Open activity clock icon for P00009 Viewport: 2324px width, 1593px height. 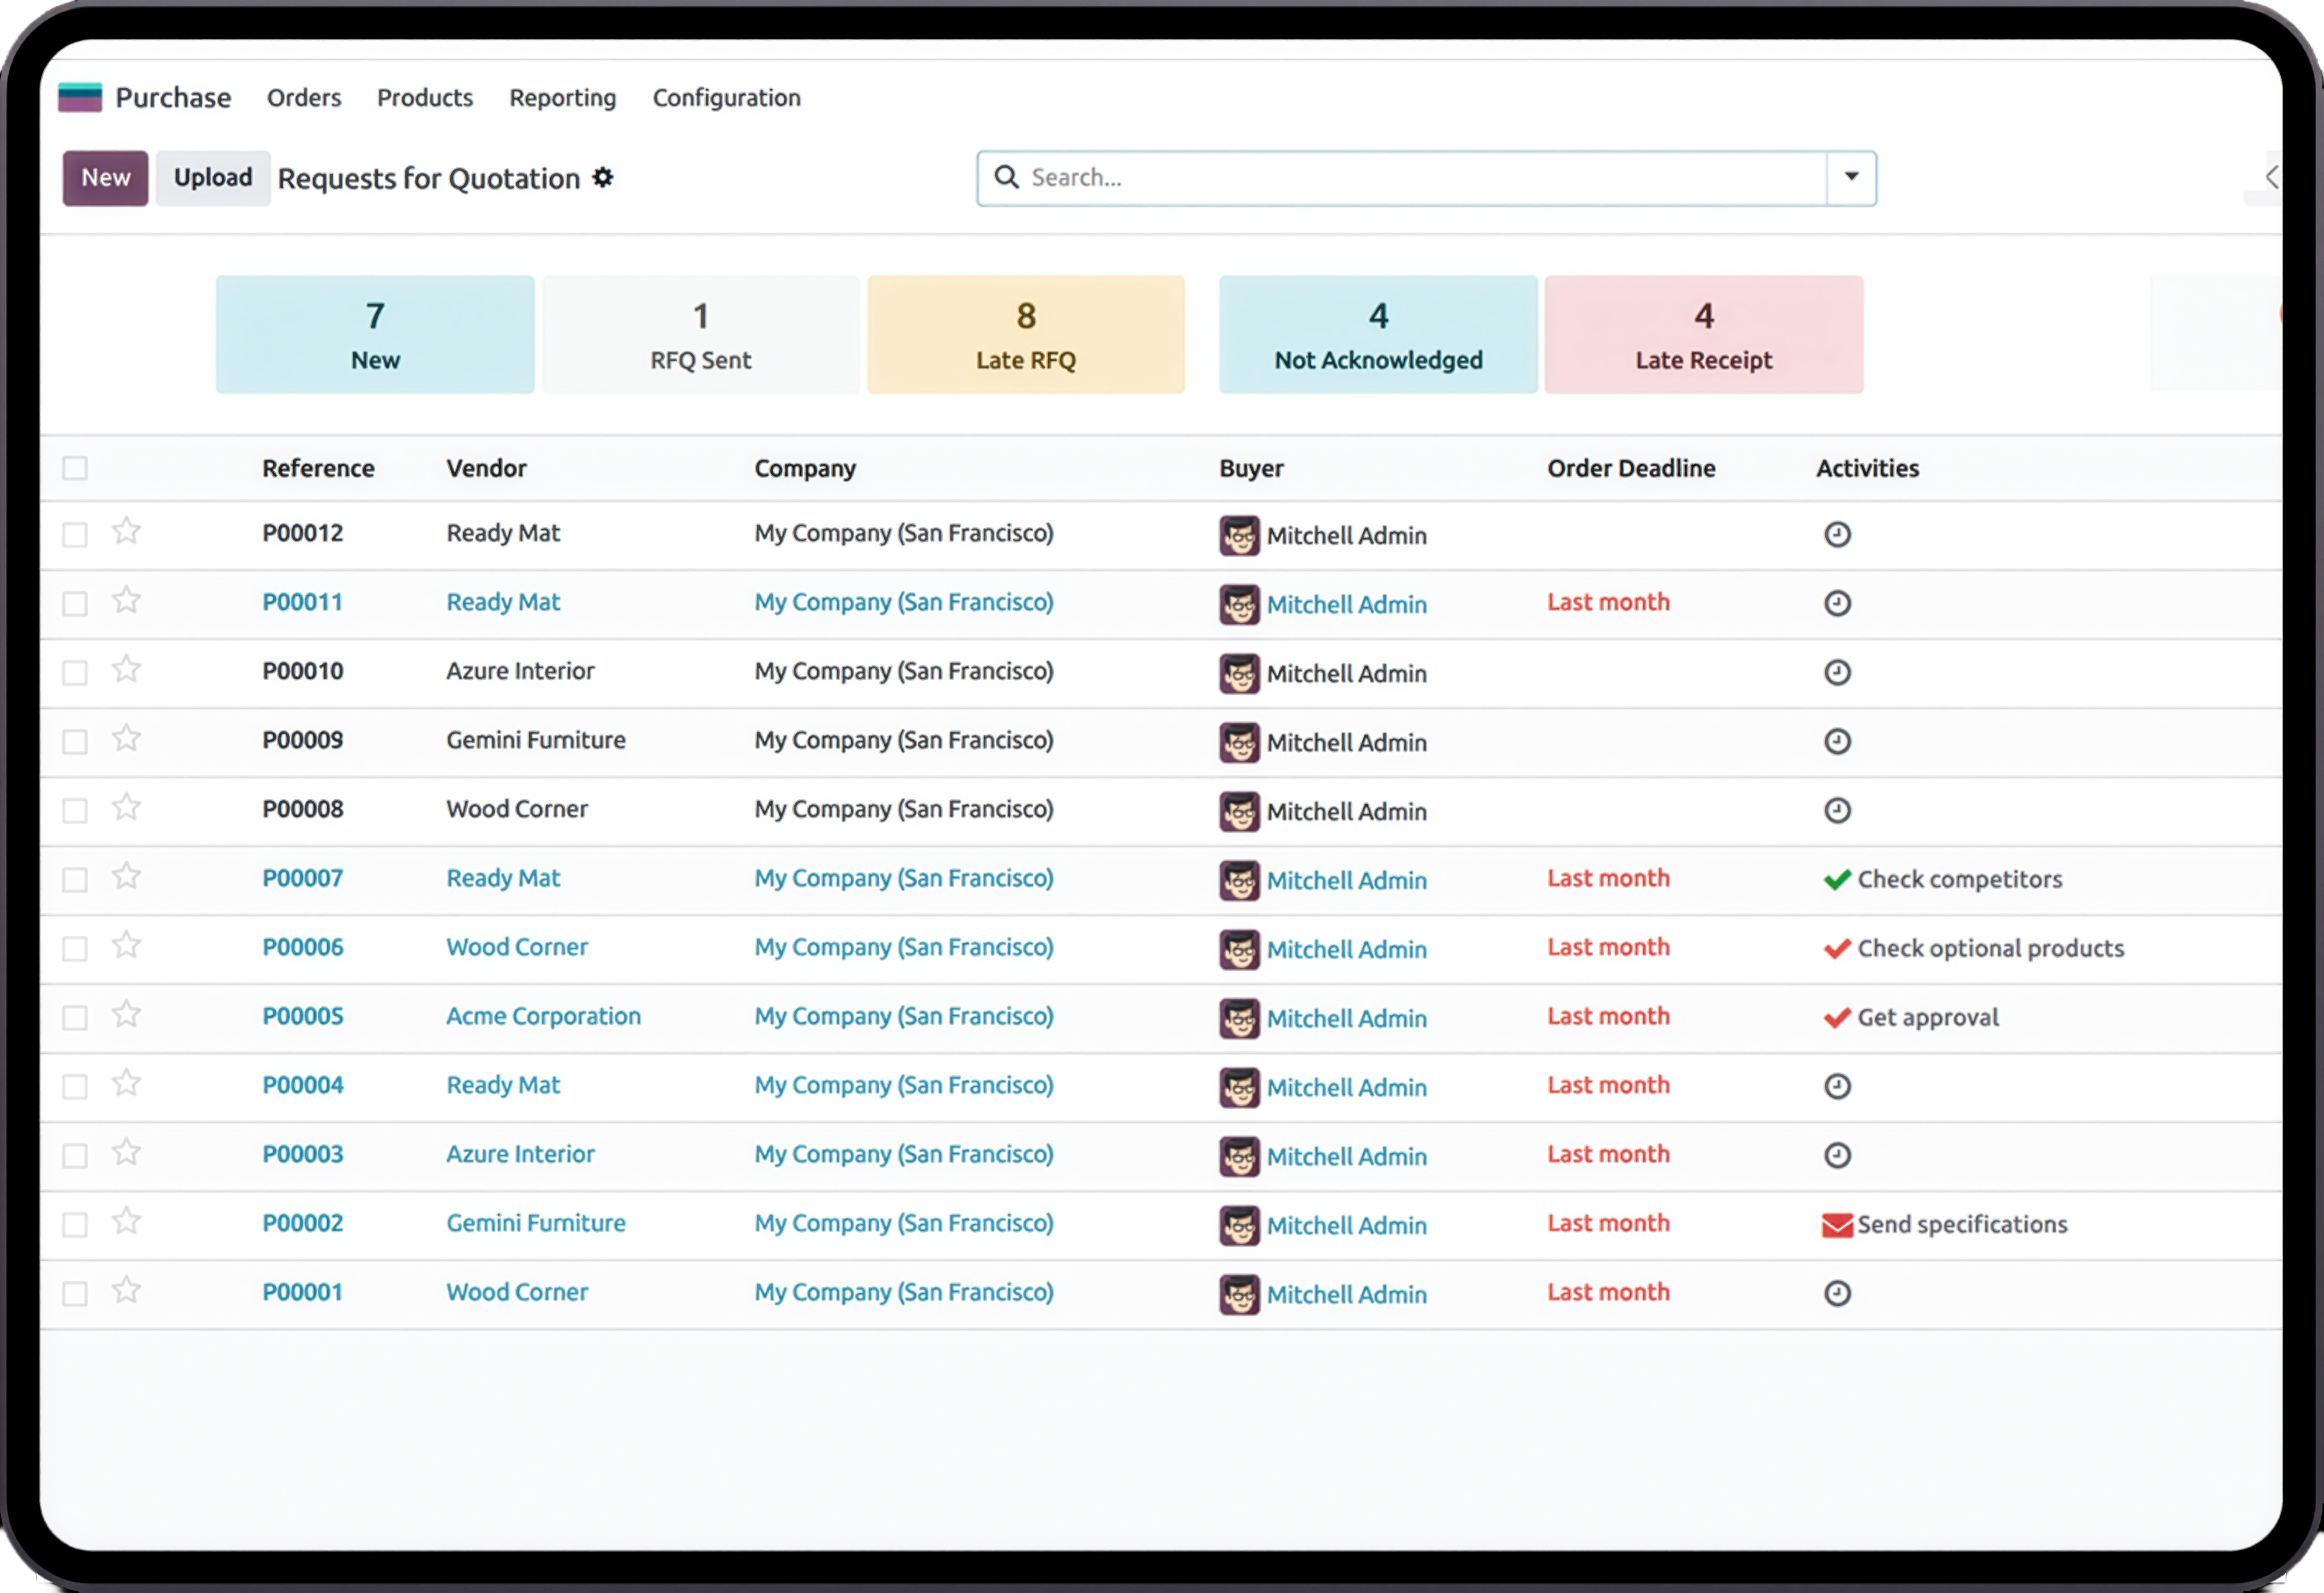[x=1837, y=742]
